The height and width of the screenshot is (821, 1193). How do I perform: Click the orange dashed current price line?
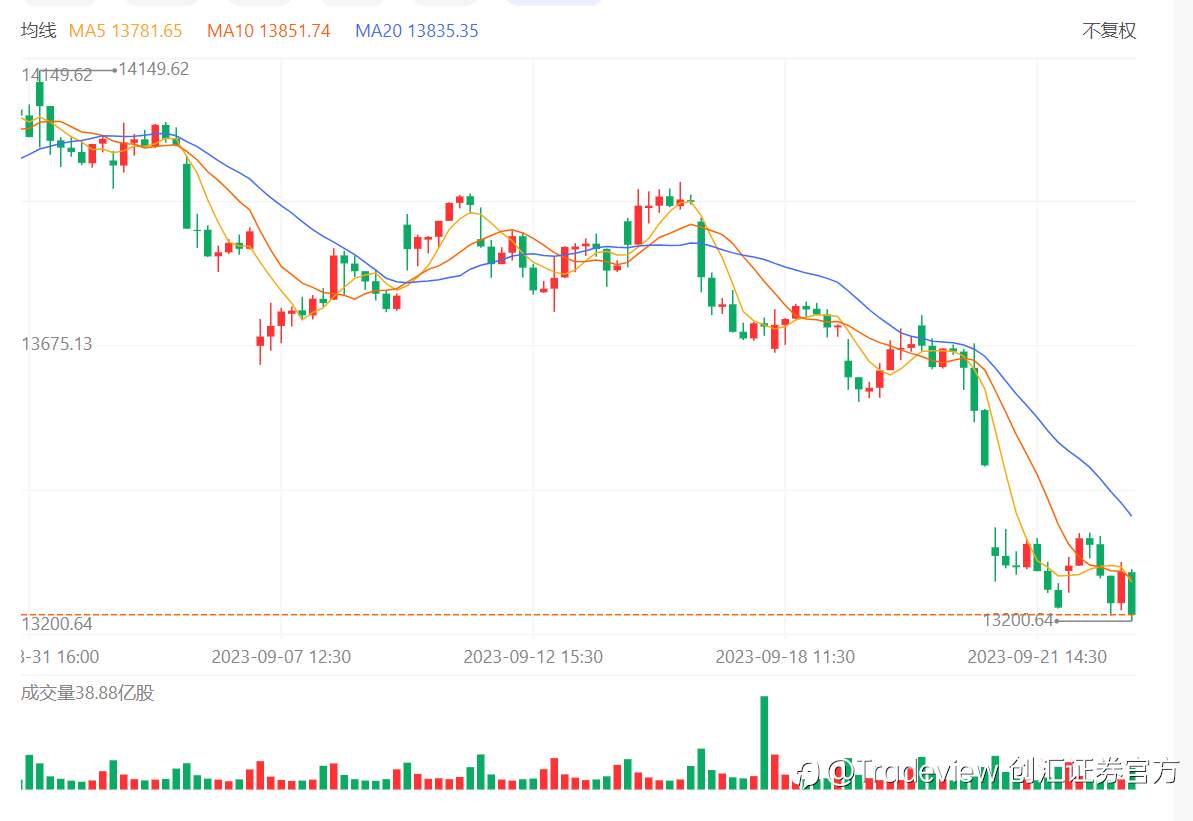pos(578,614)
